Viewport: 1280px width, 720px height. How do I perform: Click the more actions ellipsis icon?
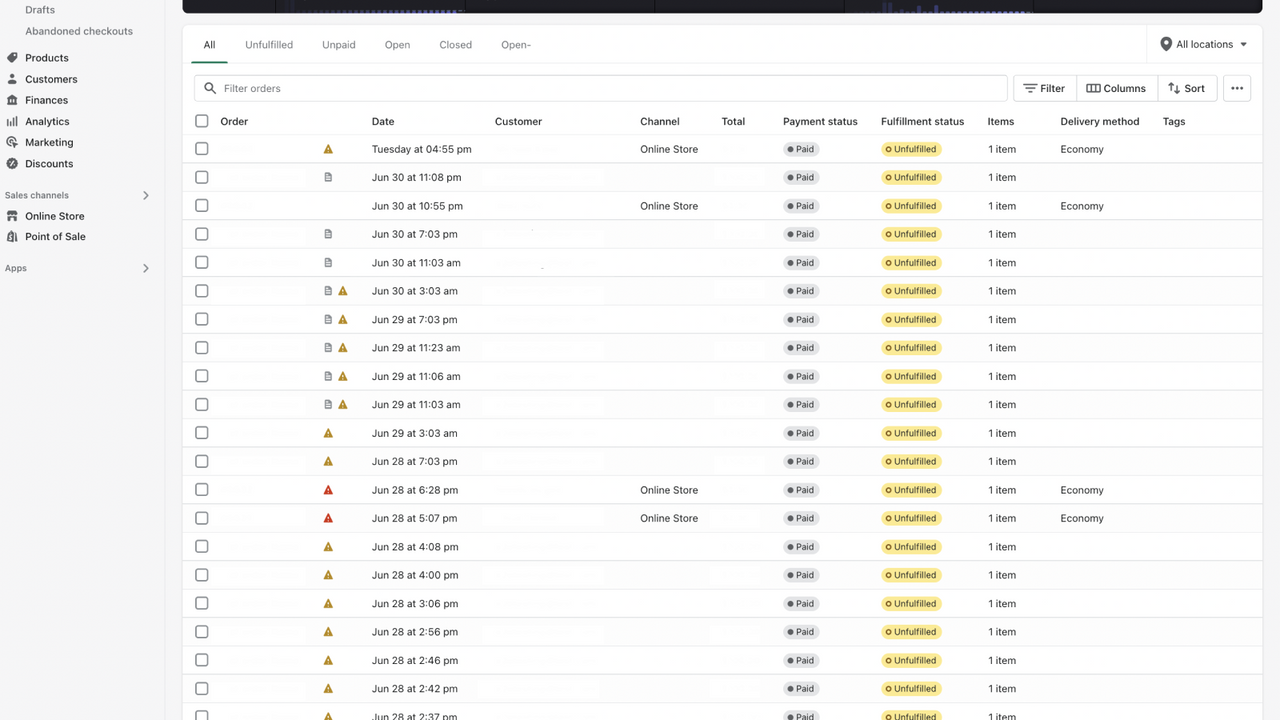click(1237, 88)
